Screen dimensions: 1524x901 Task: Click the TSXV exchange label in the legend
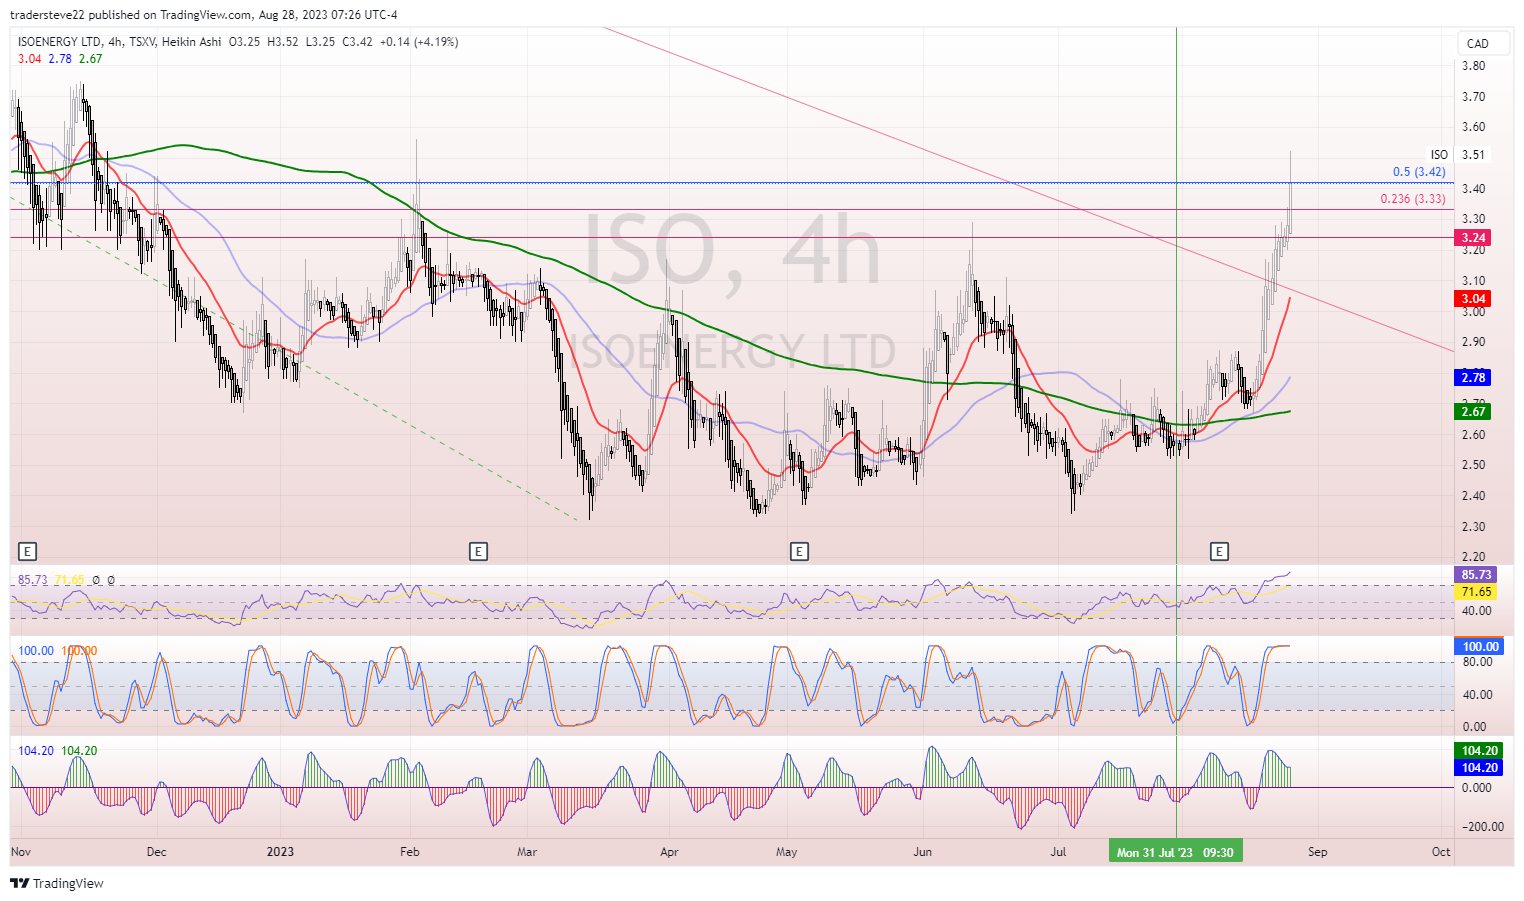[x=142, y=42]
